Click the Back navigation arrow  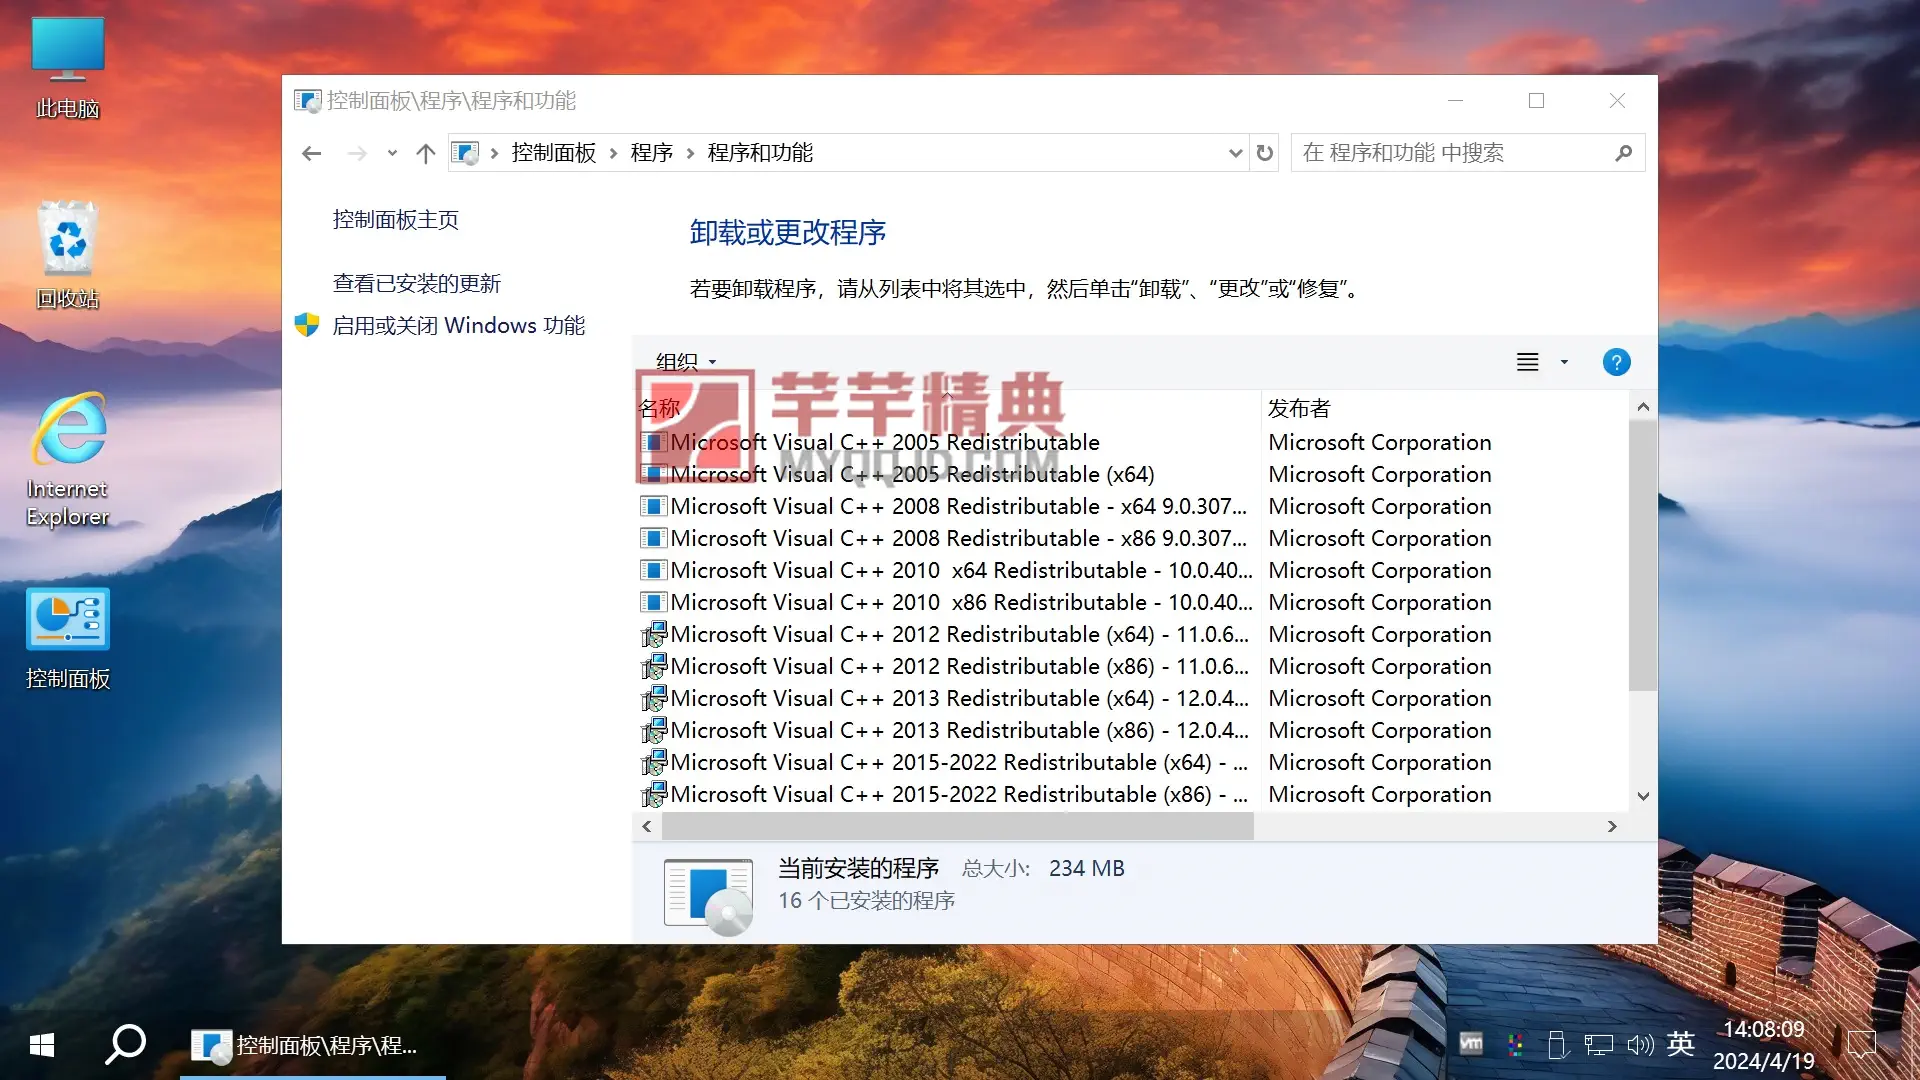pos(311,153)
